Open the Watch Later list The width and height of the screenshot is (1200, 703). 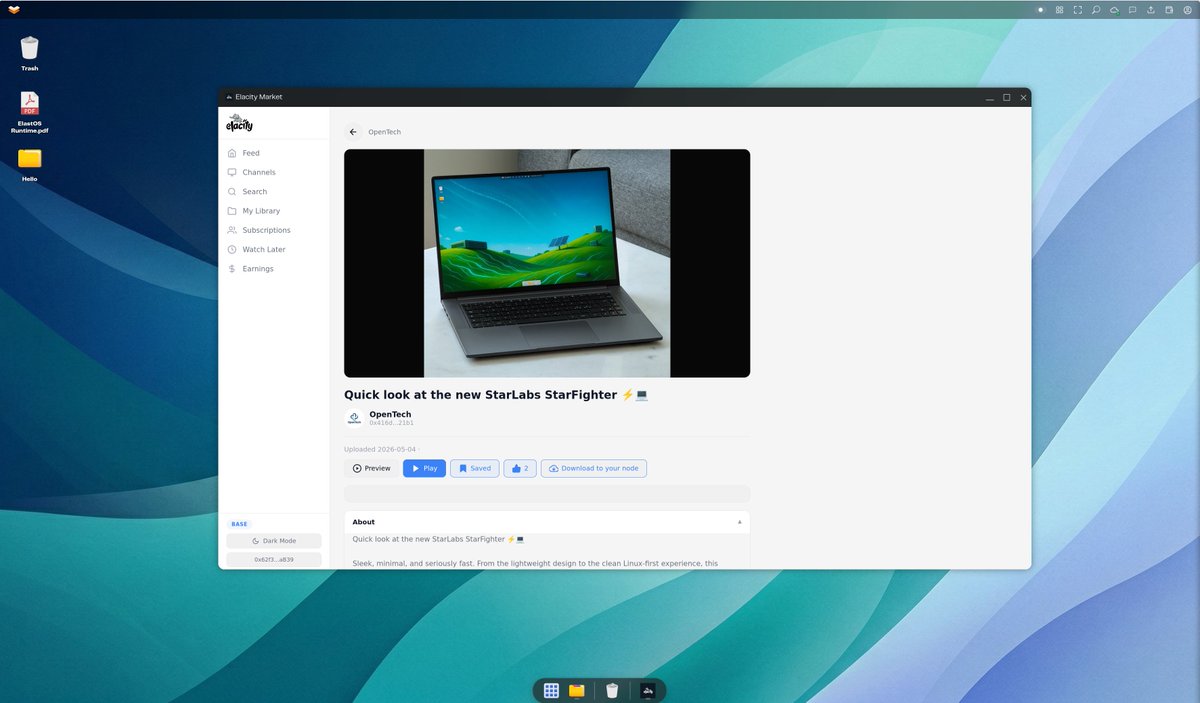click(x=273, y=249)
